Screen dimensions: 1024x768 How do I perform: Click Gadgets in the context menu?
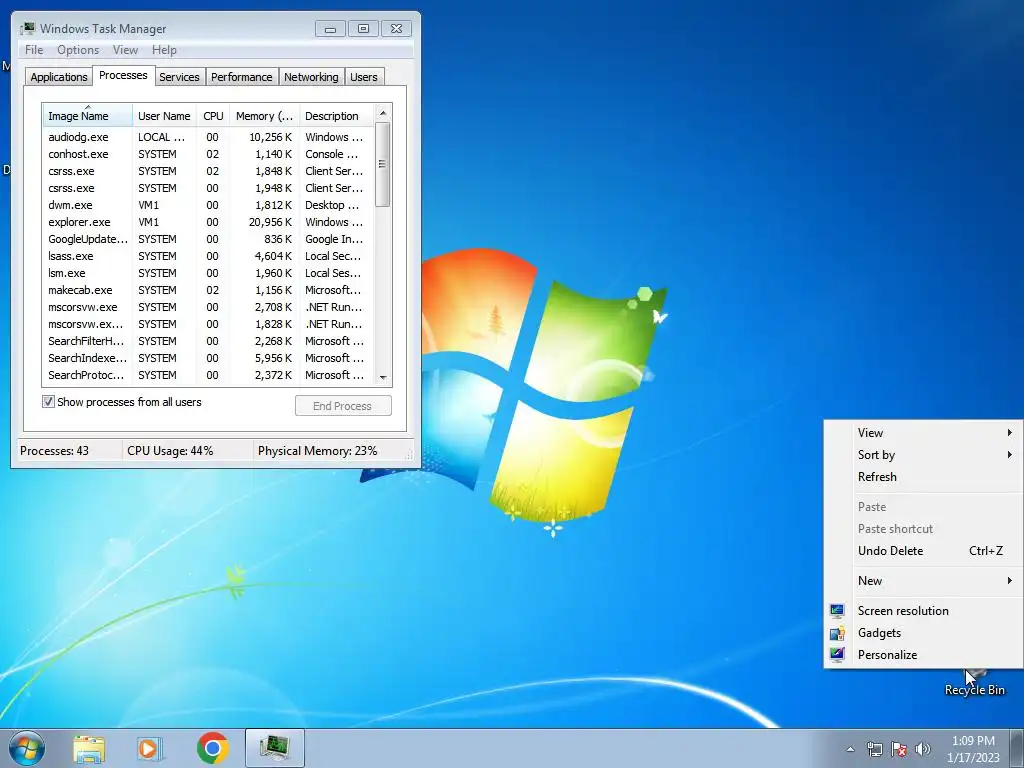point(923,633)
